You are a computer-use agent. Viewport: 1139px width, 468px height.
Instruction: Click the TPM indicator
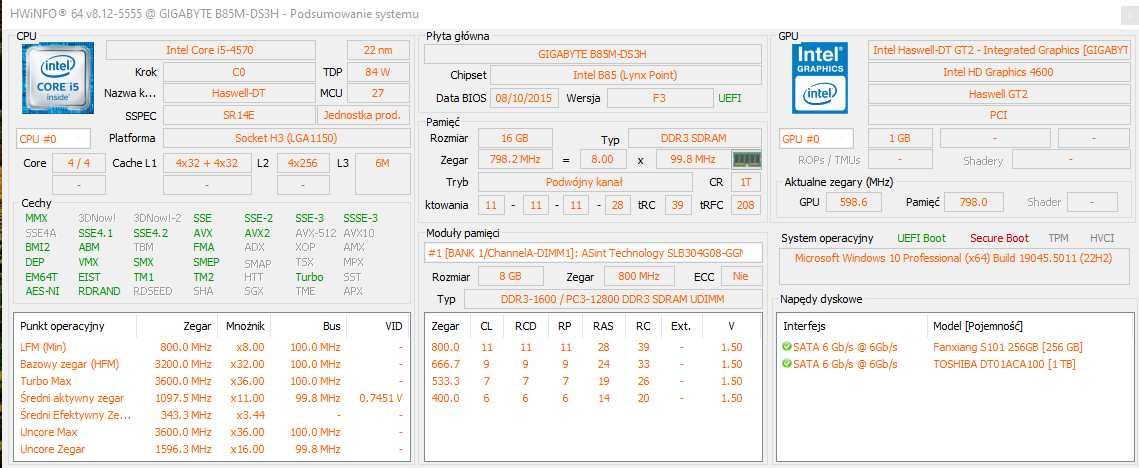(1058, 238)
